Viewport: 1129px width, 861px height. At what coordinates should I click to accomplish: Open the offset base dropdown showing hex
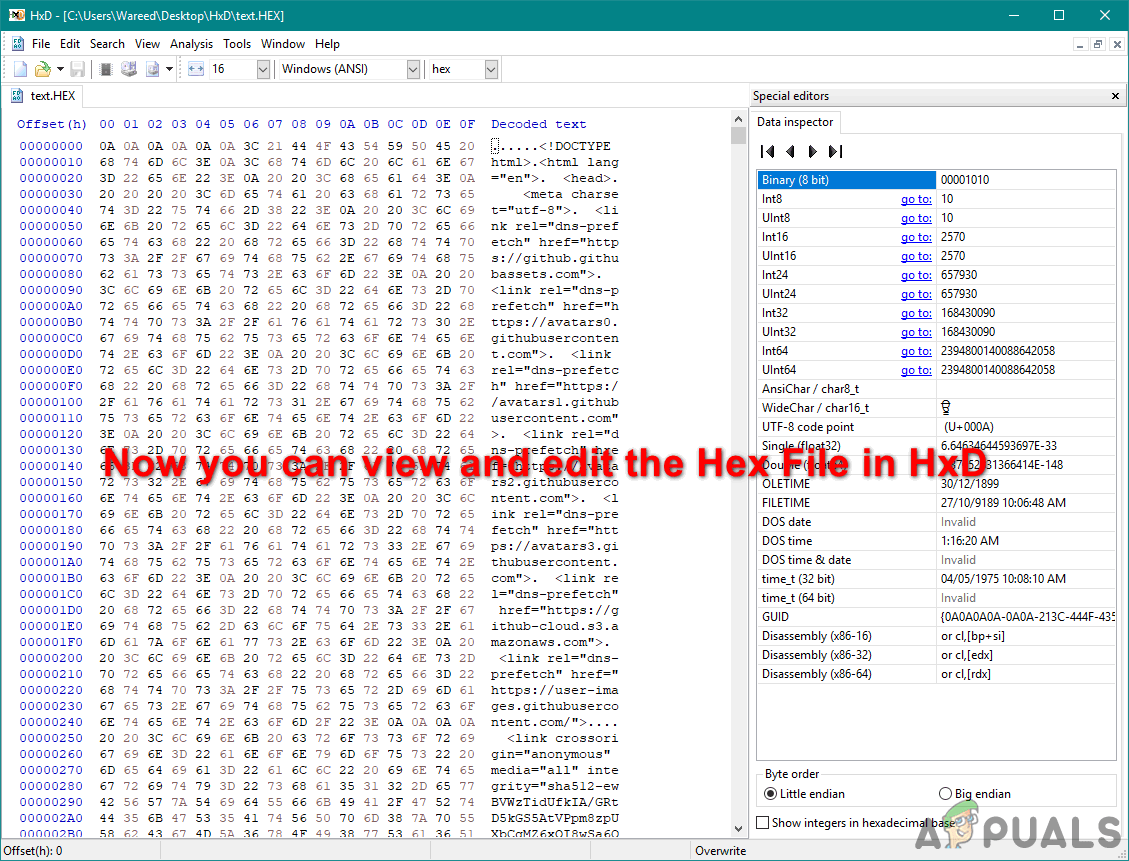(x=489, y=69)
